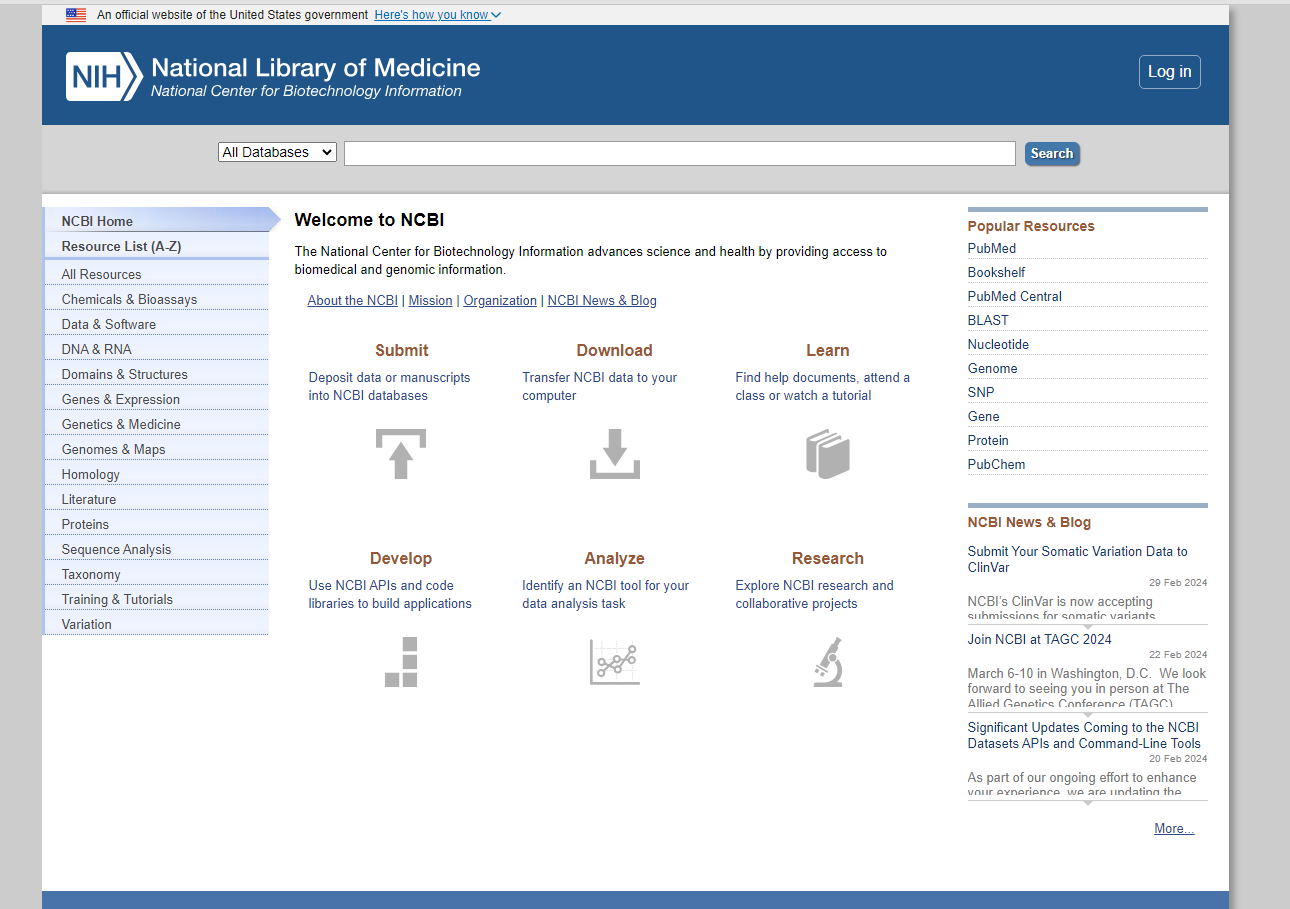Open PubMed Central resource link

coord(1015,296)
